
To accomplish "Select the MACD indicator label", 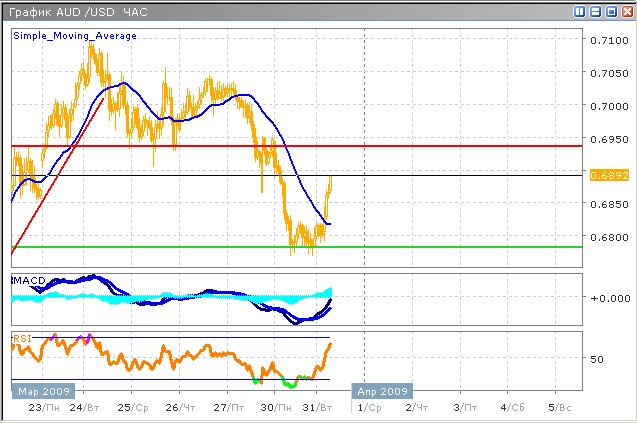I will click(27, 279).
